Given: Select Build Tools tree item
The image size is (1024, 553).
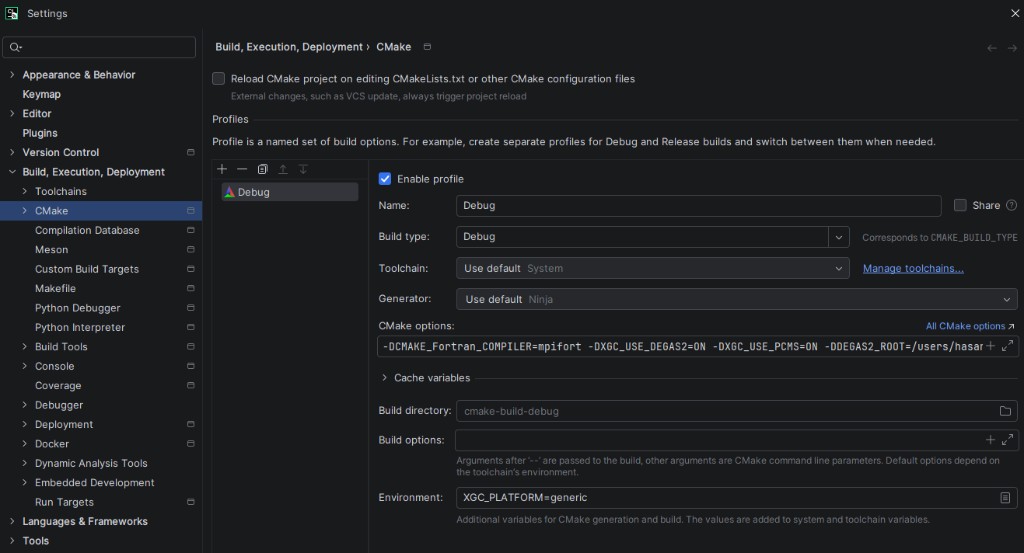Looking at the screenshot, I should point(61,347).
